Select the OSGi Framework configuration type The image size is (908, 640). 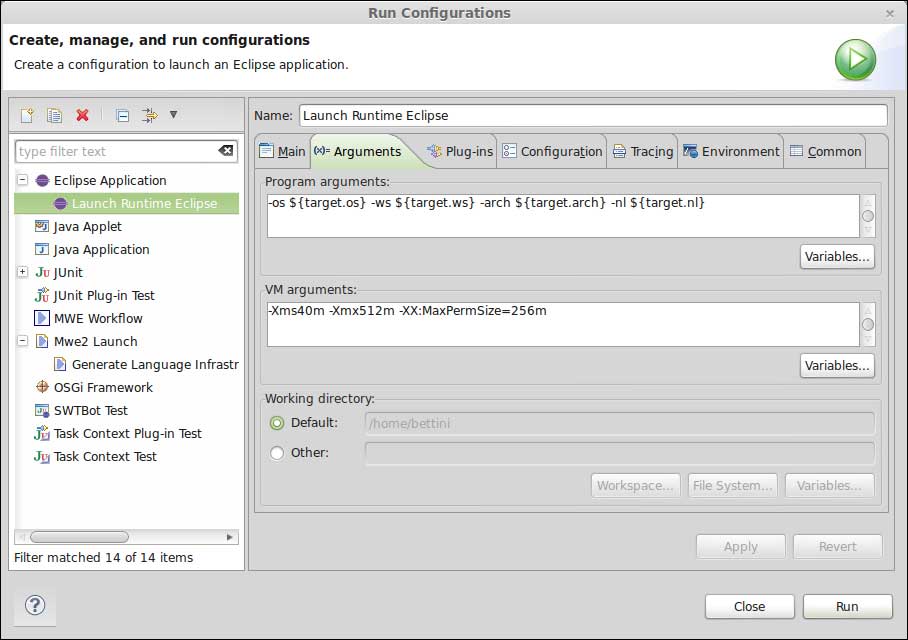[103, 387]
